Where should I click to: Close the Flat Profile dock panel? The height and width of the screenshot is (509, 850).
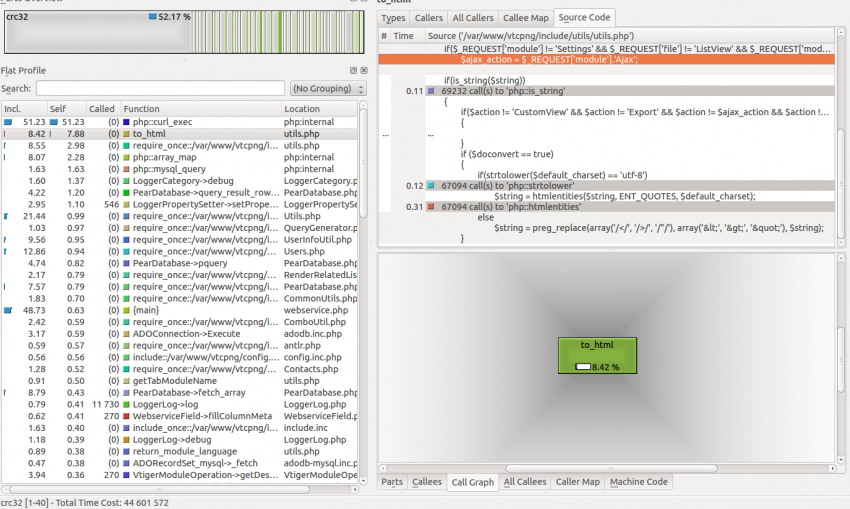(364, 71)
